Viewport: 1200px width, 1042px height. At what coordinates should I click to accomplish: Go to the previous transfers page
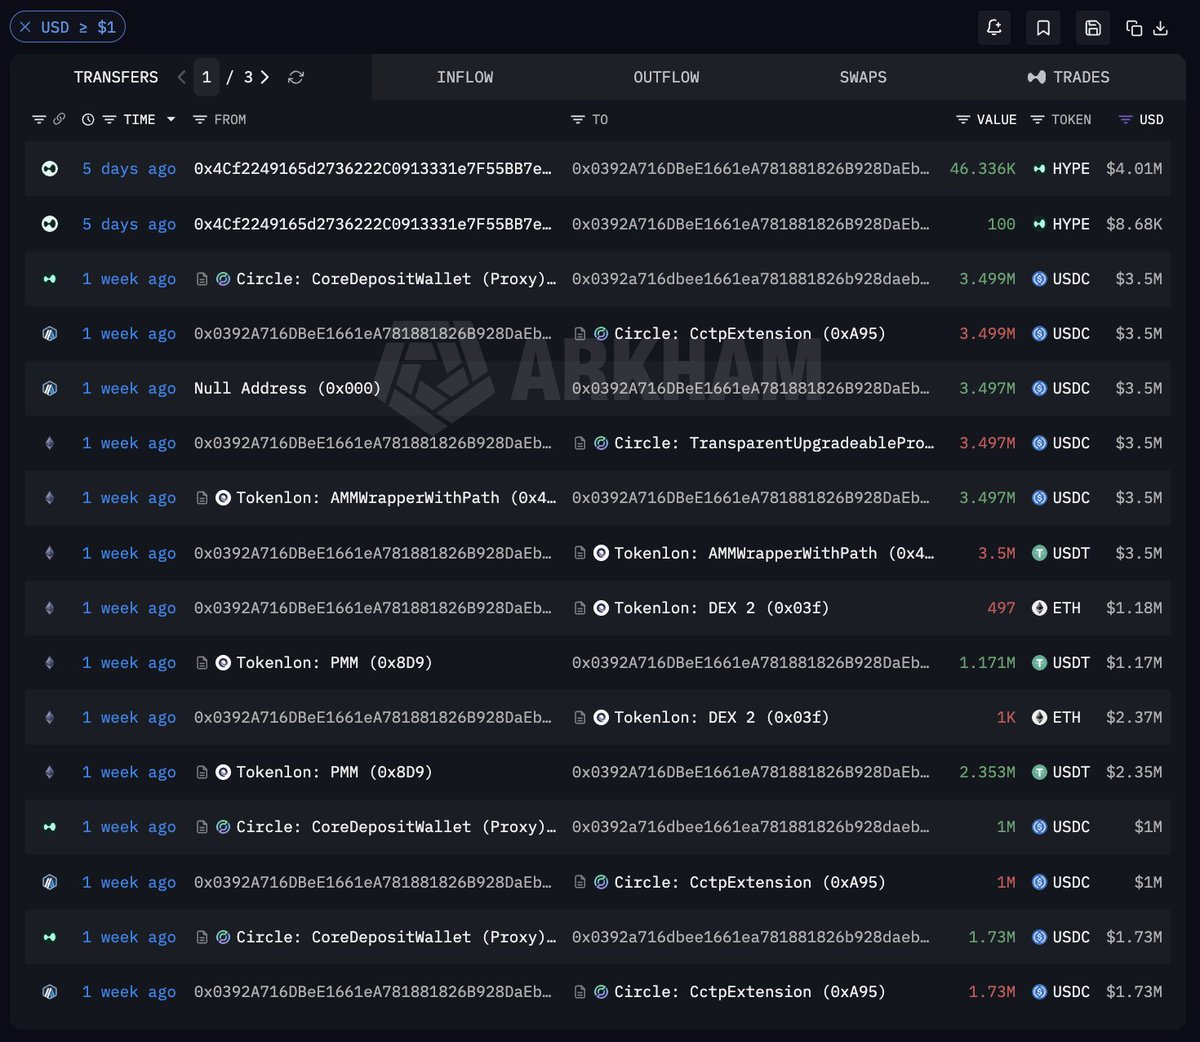pos(181,77)
